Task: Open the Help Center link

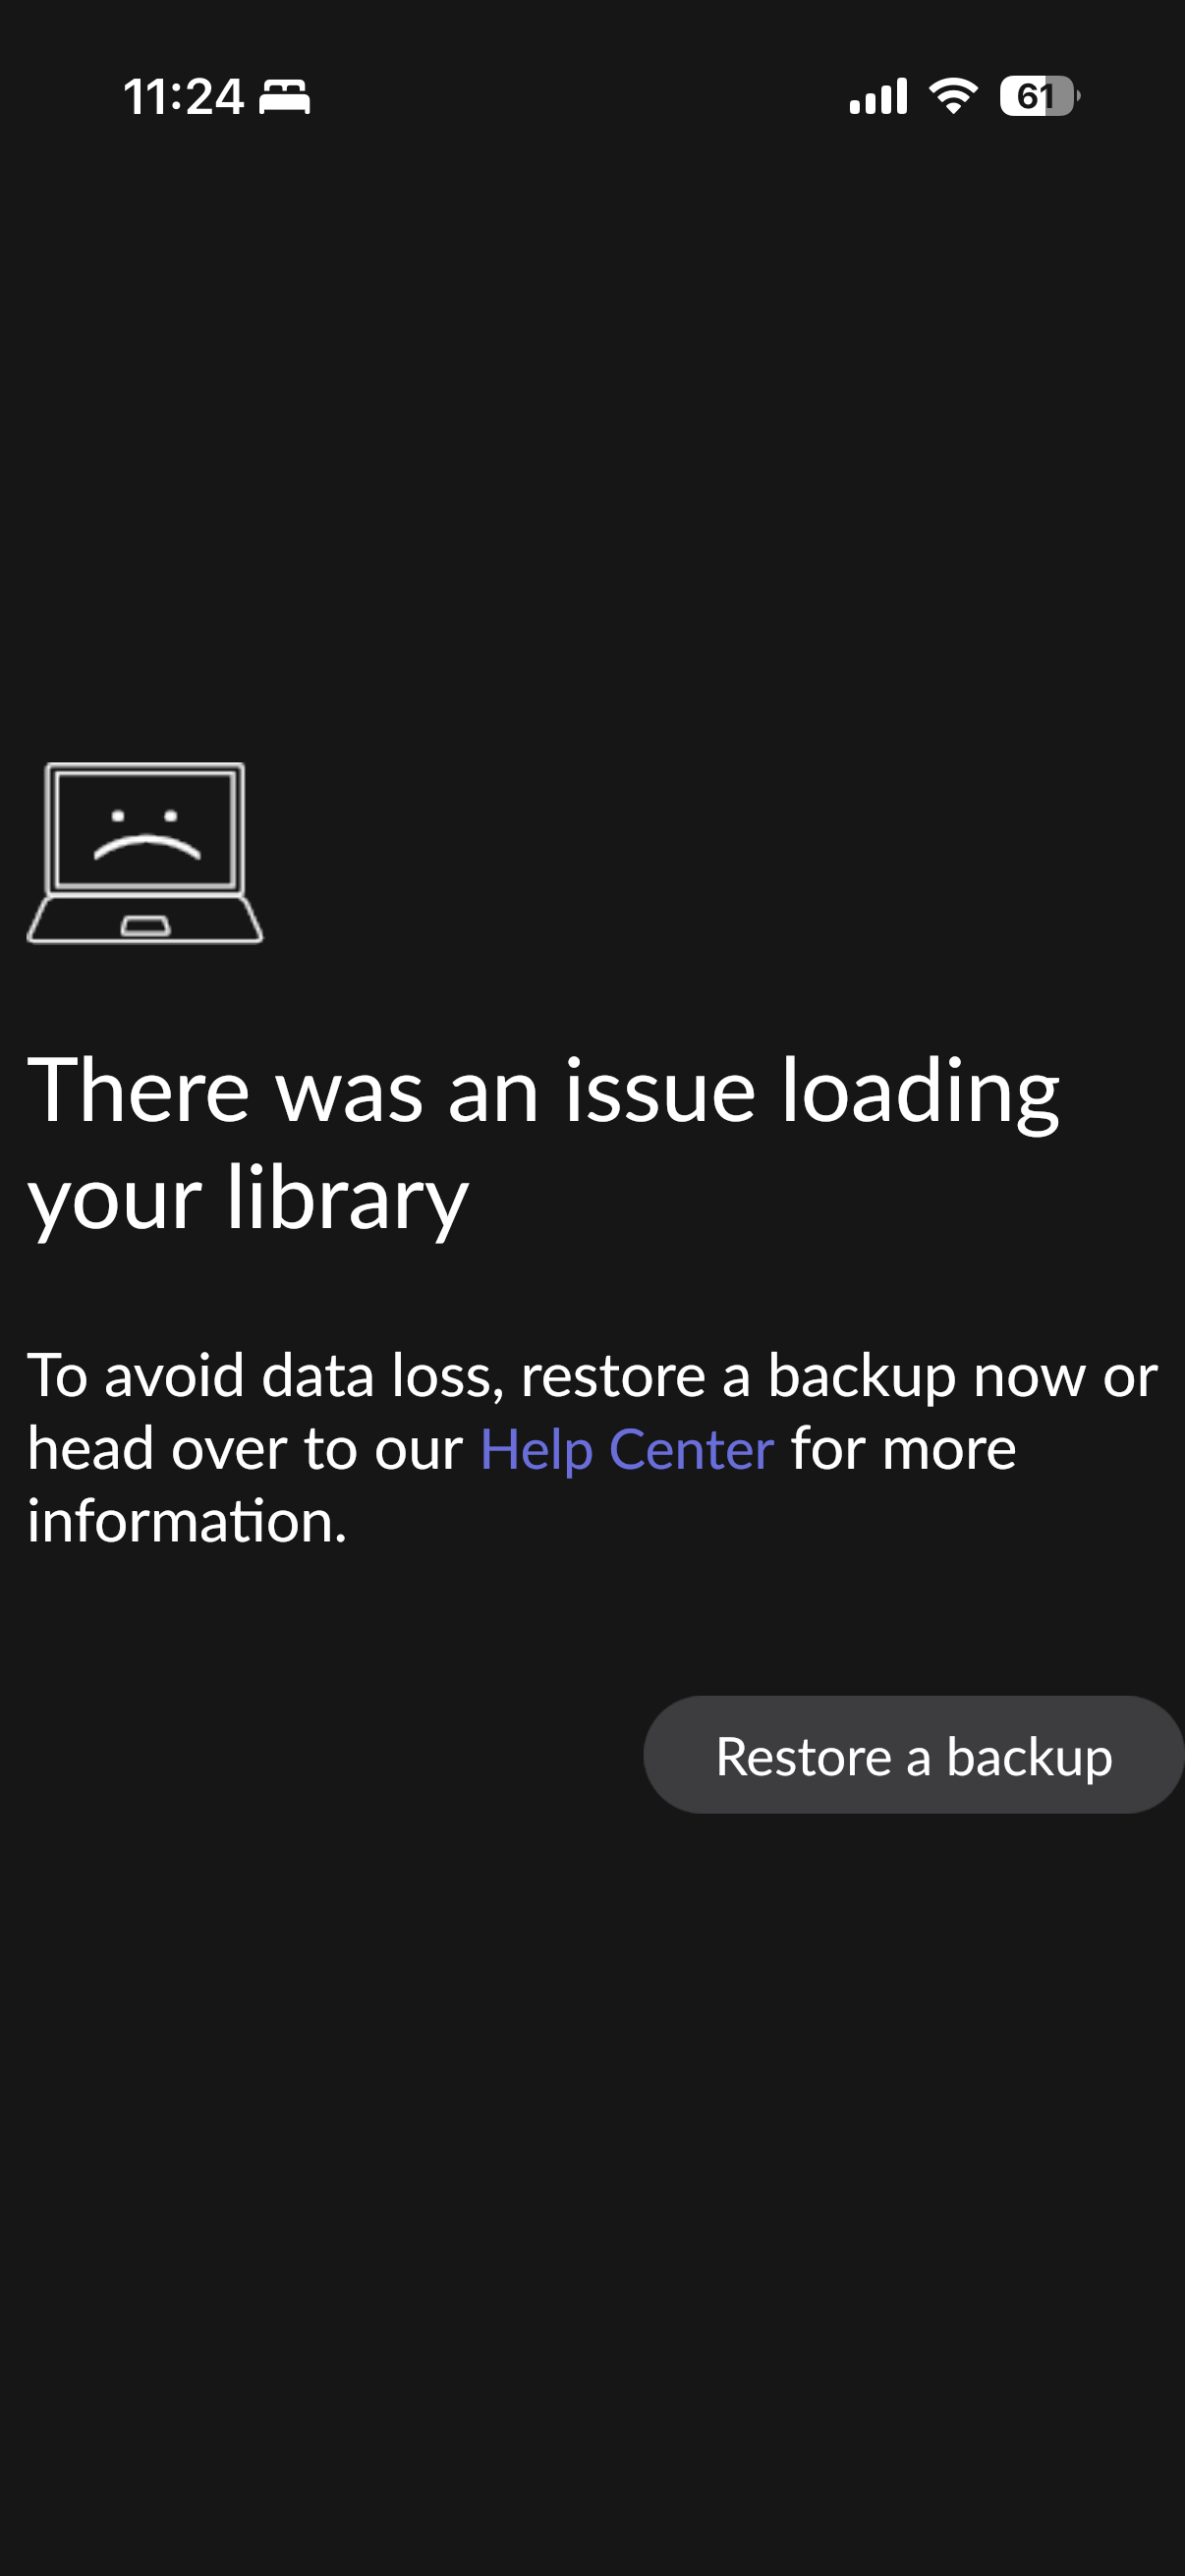Action: [627, 1449]
